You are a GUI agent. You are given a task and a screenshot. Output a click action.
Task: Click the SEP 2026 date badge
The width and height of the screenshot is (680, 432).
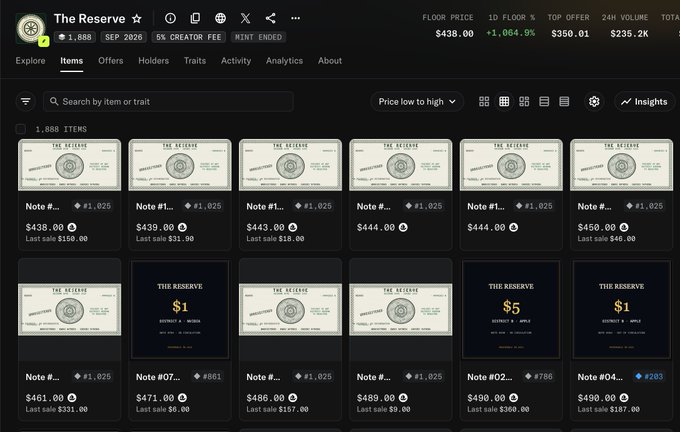(x=124, y=37)
